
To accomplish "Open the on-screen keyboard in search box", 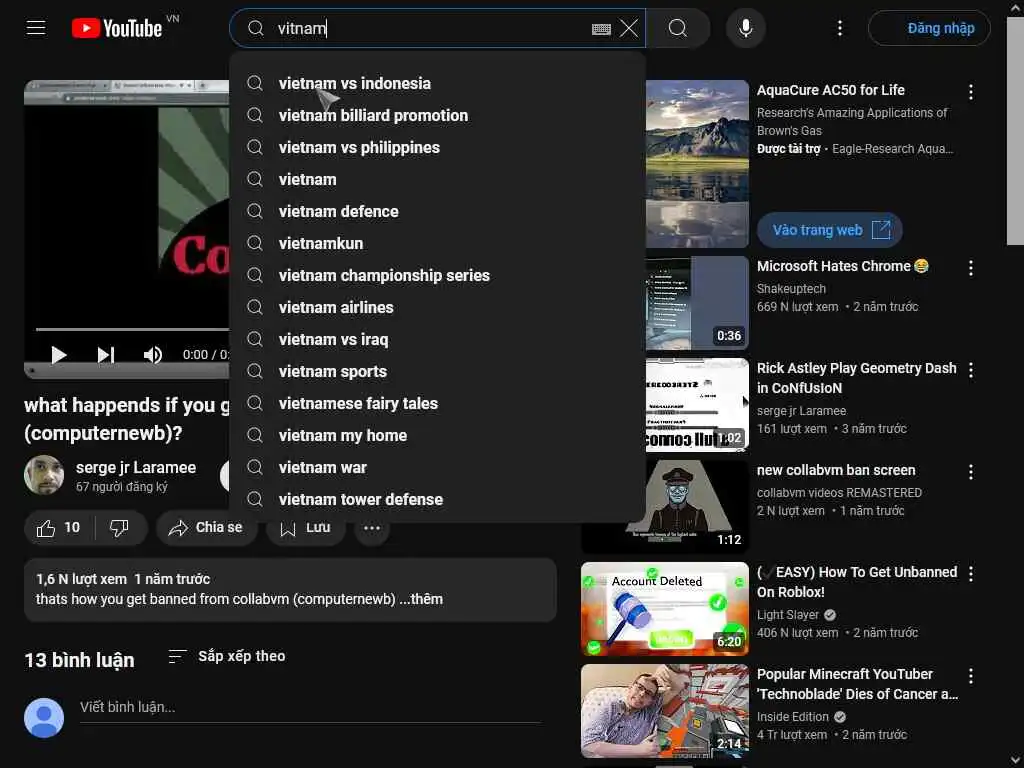I will point(601,29).
